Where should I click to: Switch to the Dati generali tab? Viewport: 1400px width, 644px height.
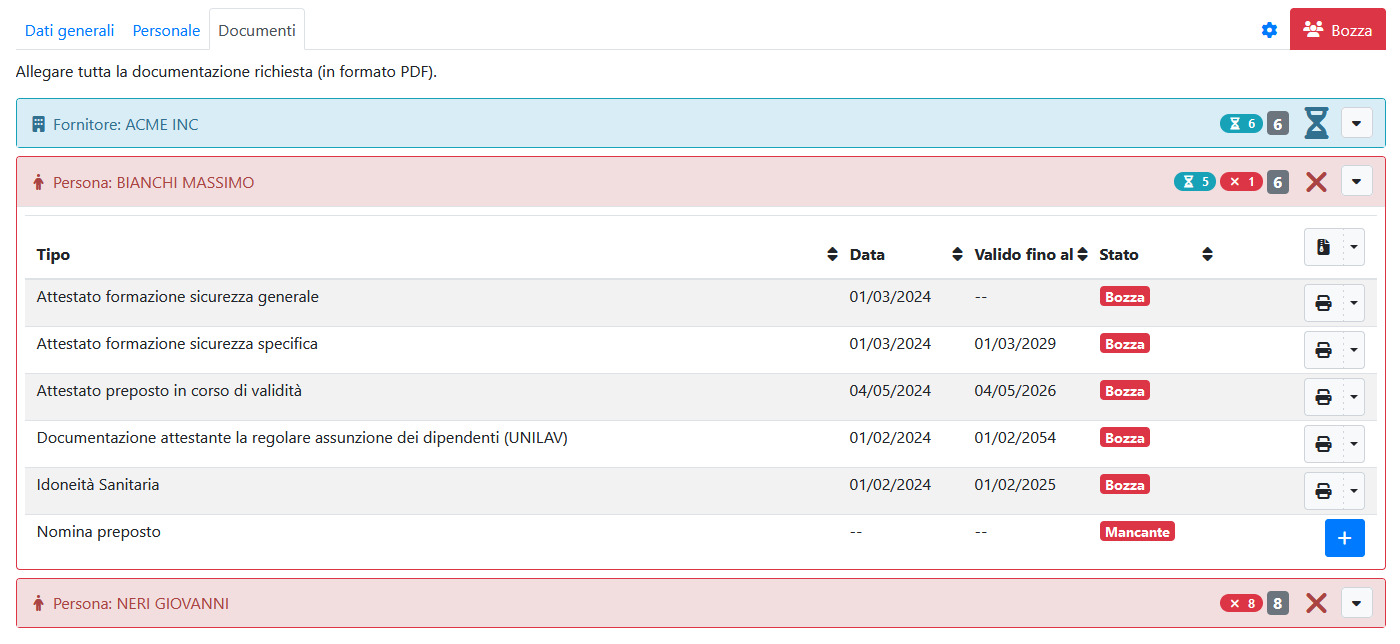click(x=70, y=30)
